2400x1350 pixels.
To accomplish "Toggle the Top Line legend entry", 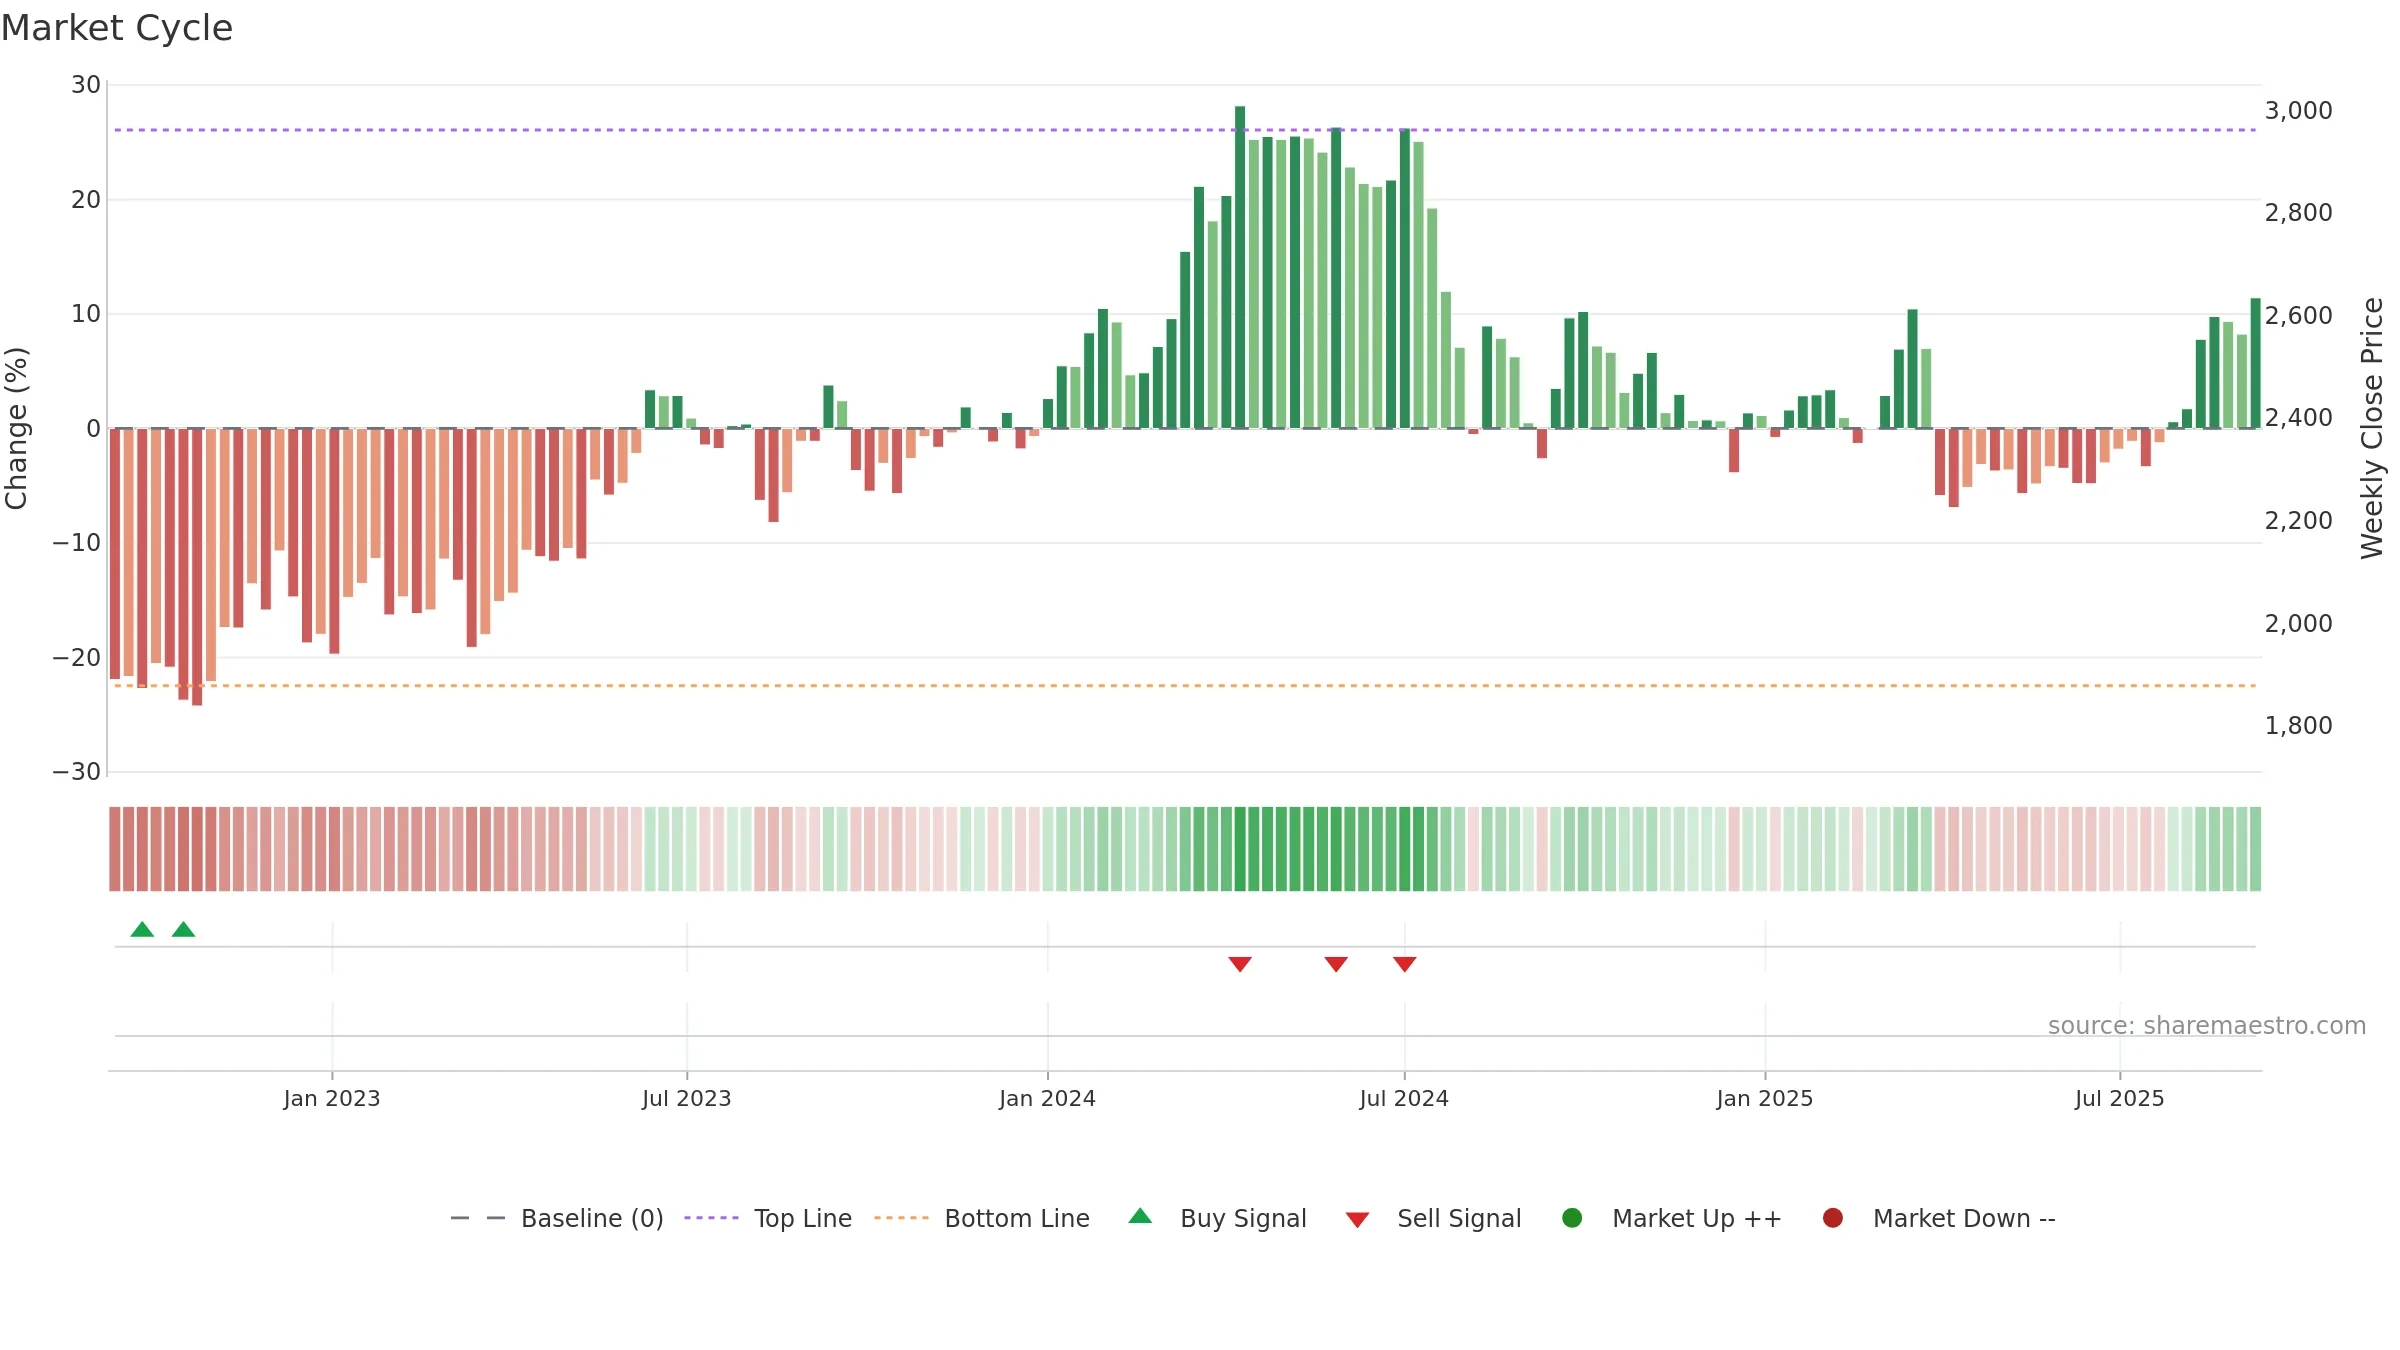I will tap(767, 1218).
